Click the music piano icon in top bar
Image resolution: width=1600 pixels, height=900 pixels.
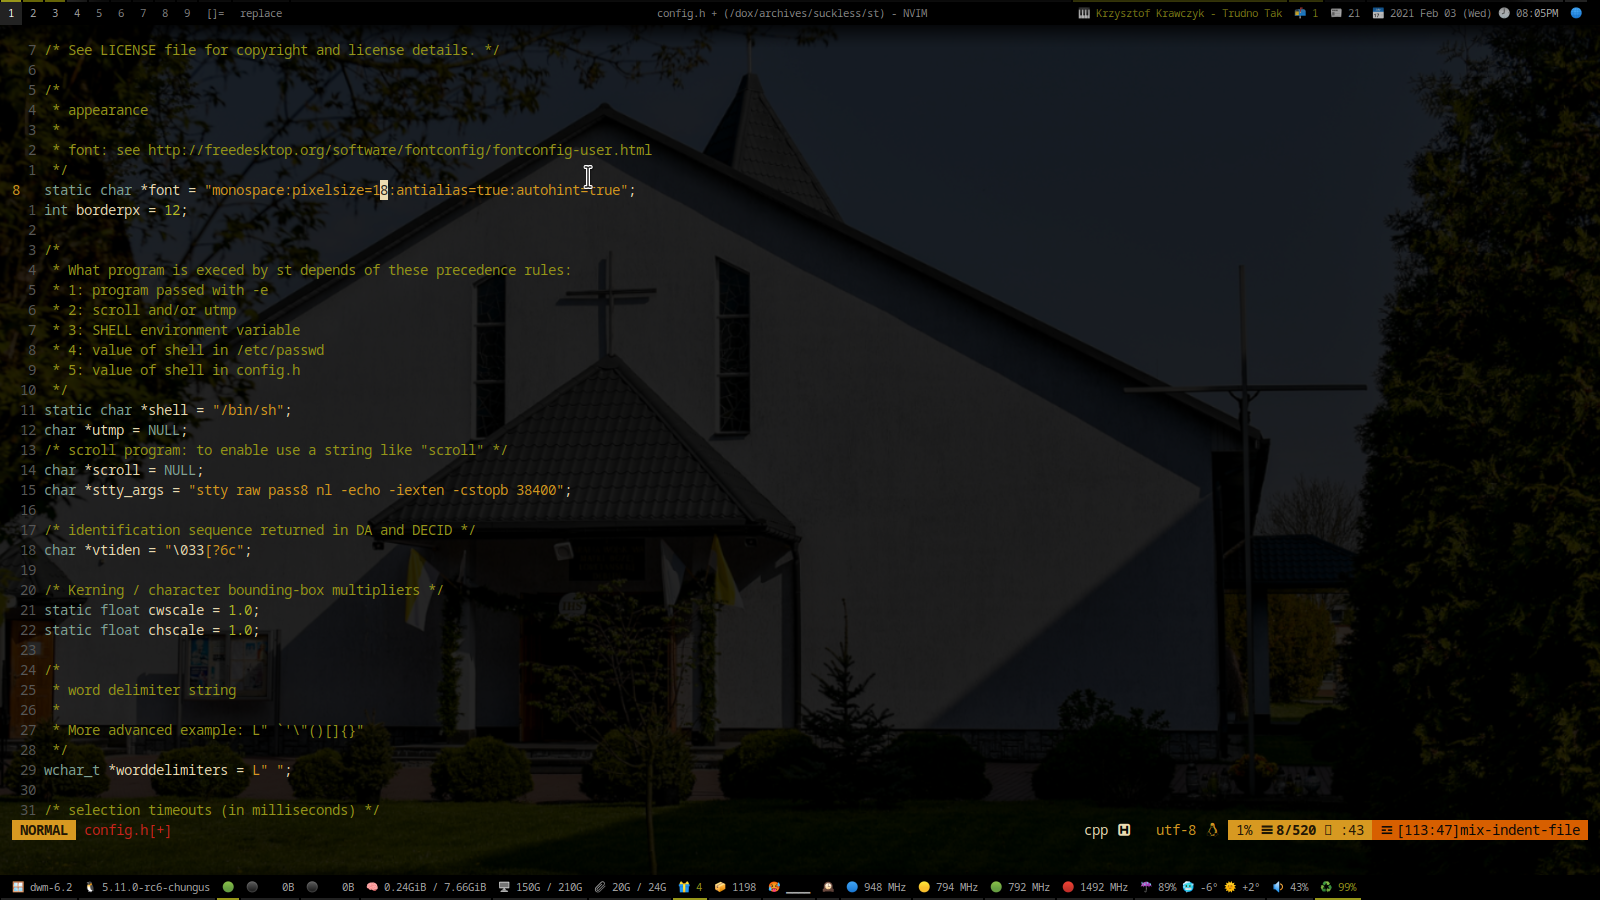pyautogui.click(x=1084, y=13)
